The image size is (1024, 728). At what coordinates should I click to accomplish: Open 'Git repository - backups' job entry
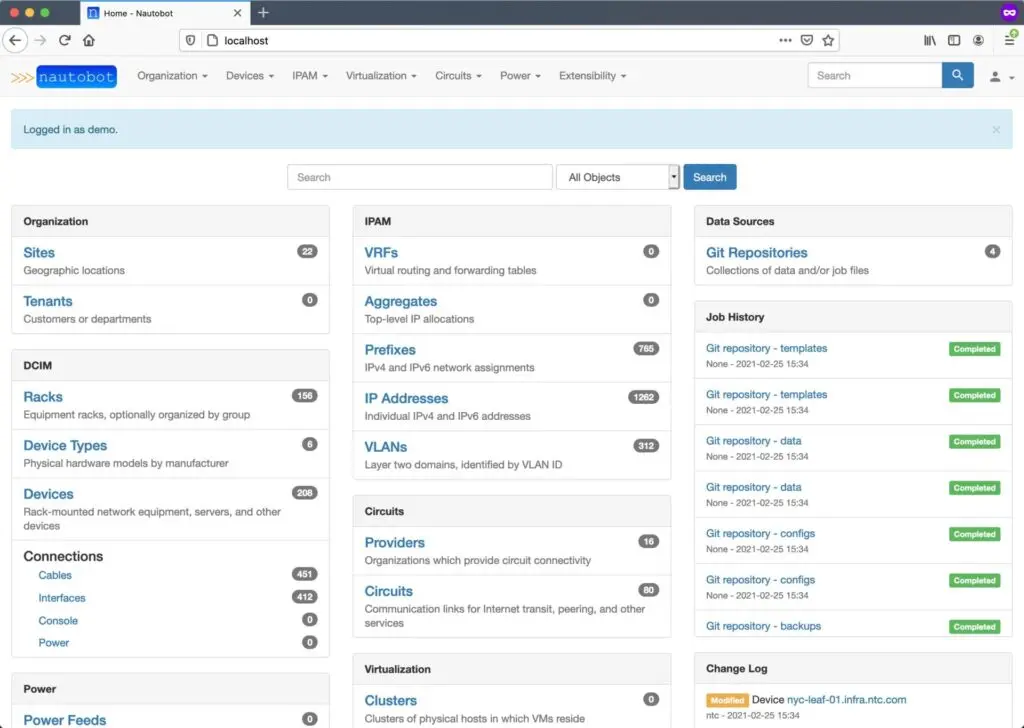(763, 626)
